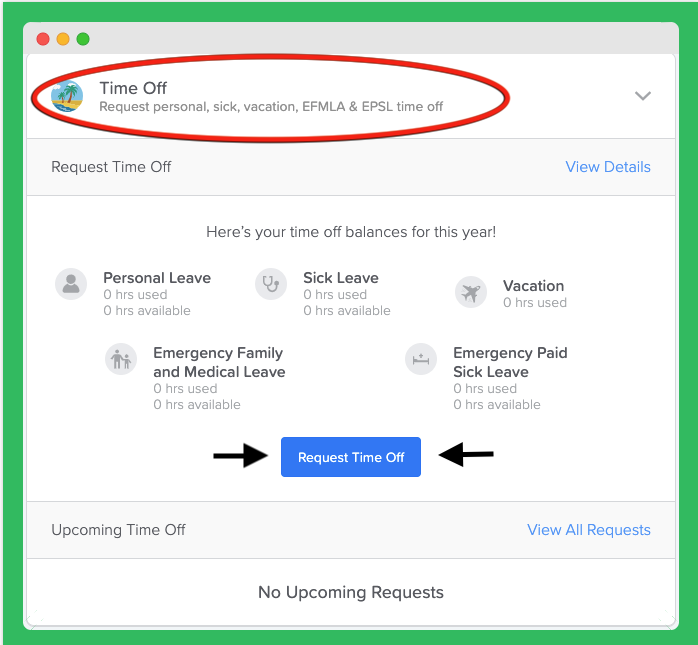Click the Request Time Off section header

[x=111, y=167]
